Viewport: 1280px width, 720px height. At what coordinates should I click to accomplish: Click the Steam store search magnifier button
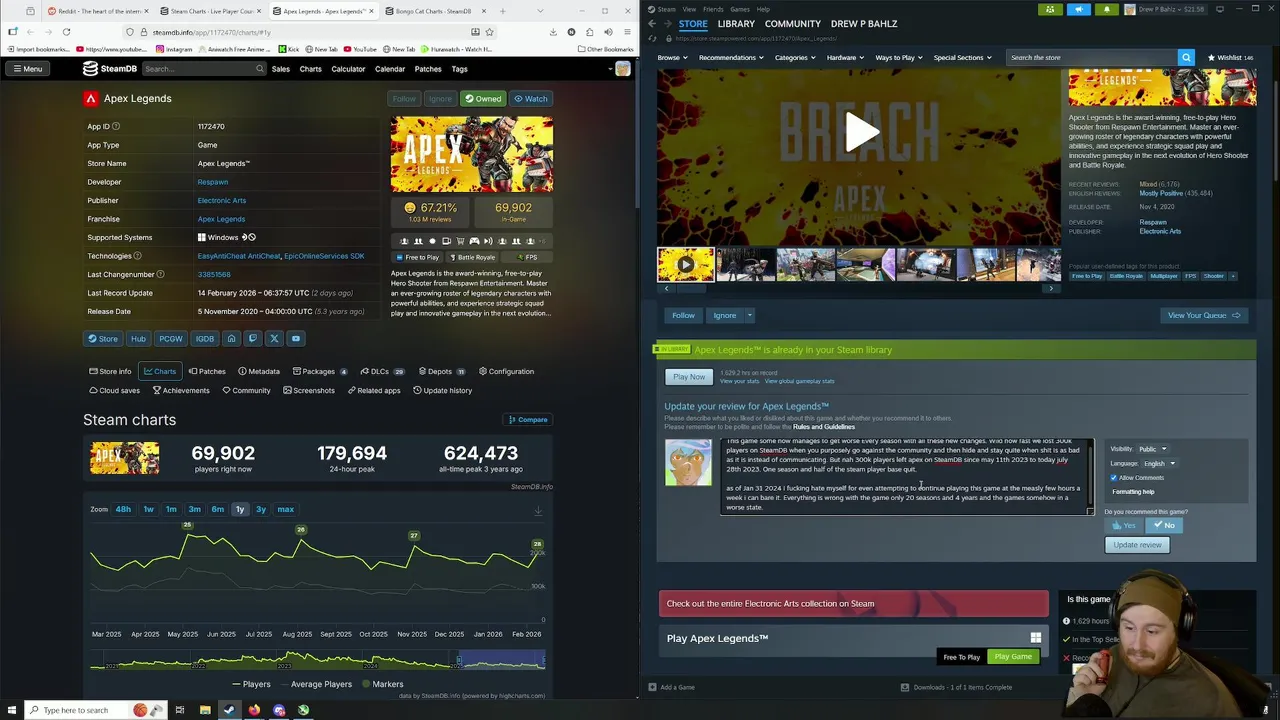[1186, 57]
